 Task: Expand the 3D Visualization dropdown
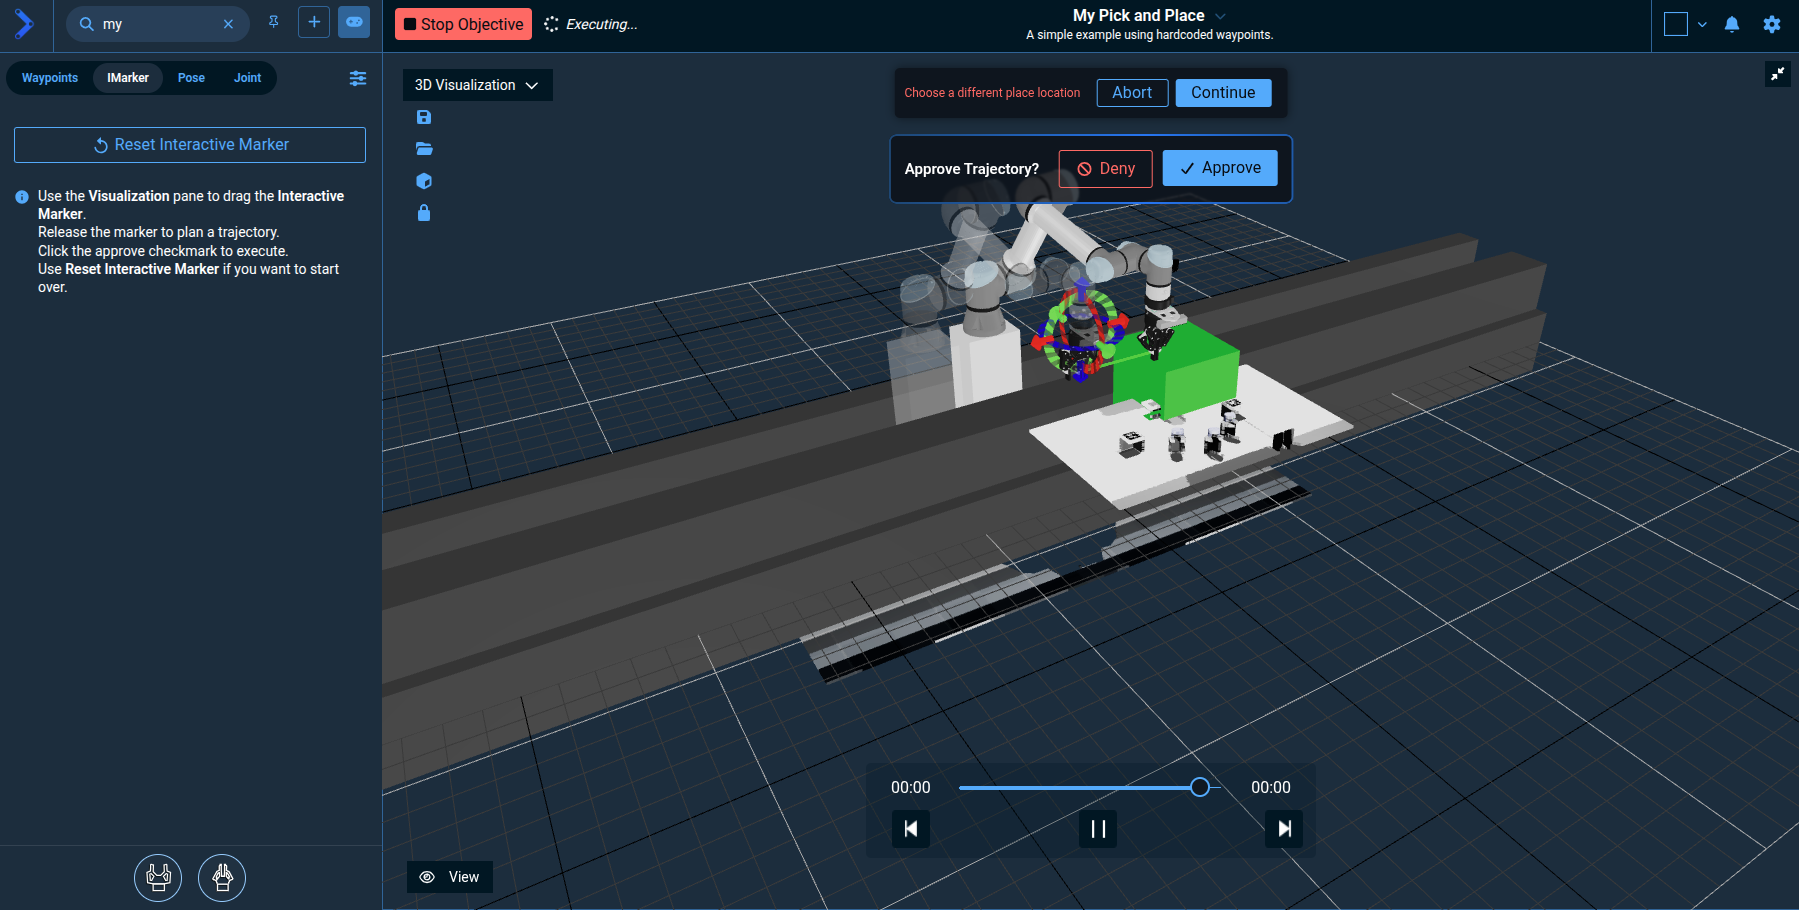click(x=477, y=85)
